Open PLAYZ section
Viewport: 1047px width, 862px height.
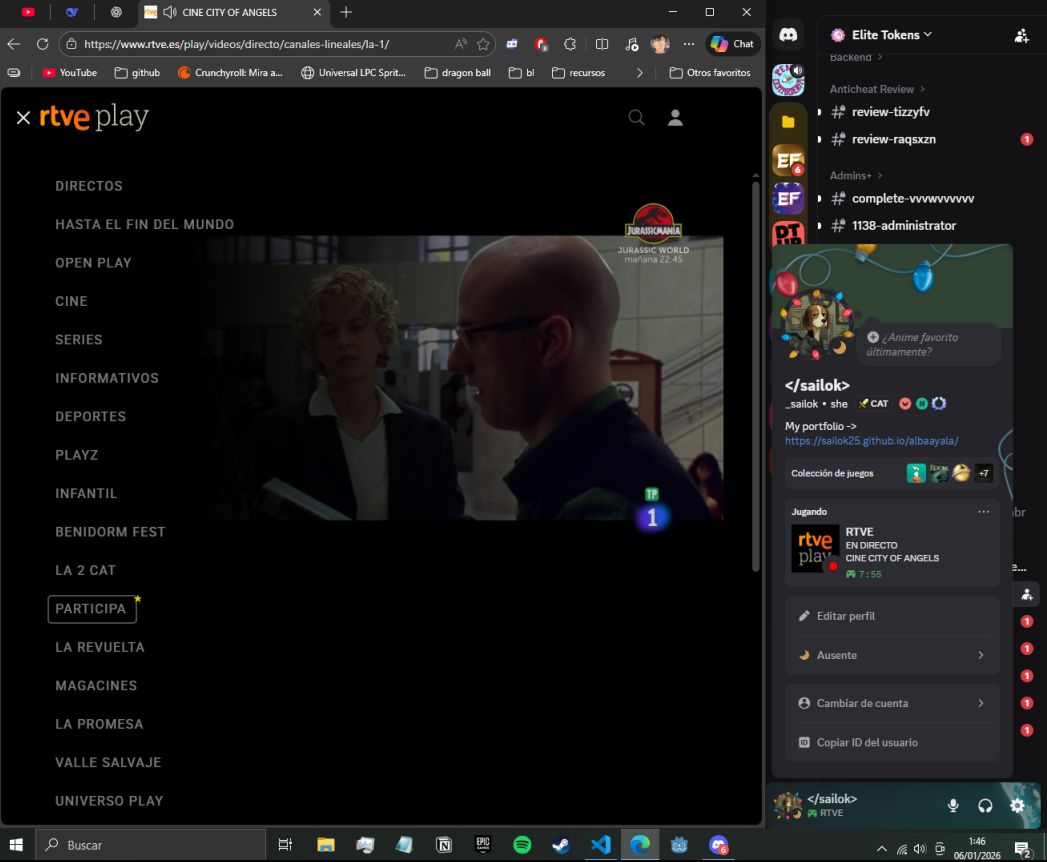tap(77, 455)
